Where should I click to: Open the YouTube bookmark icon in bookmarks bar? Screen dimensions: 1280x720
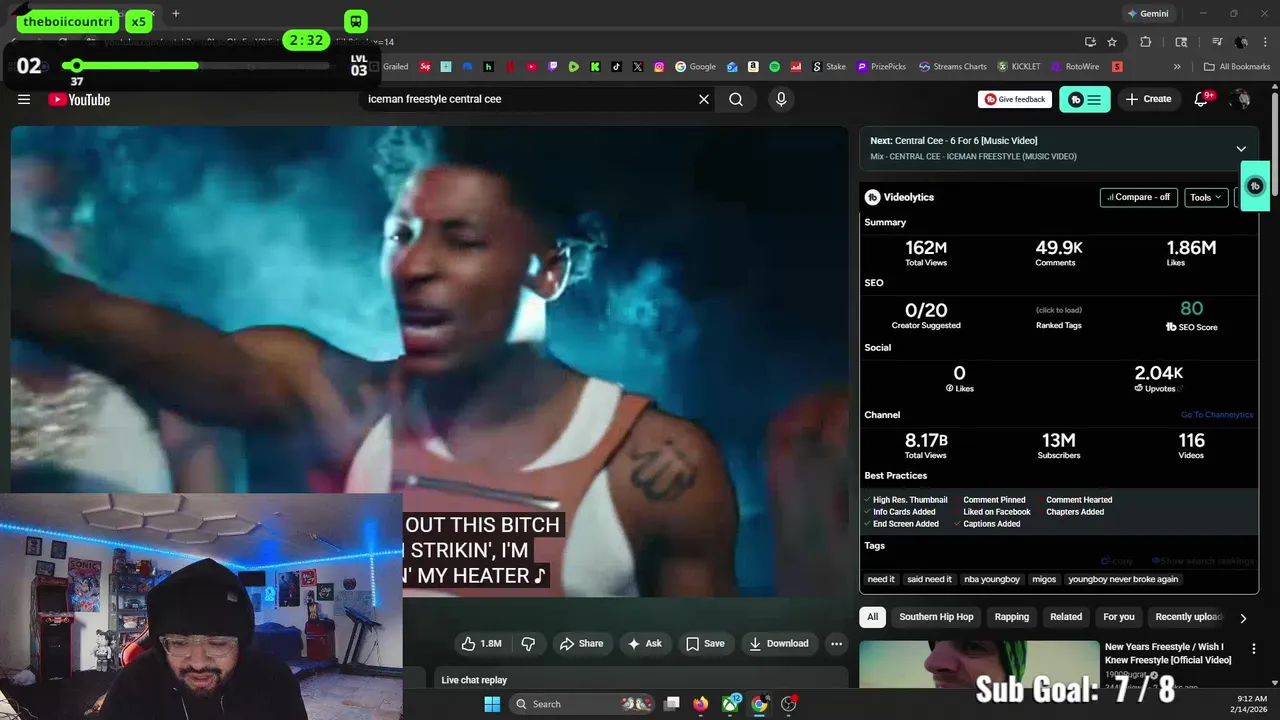[531, 67]
